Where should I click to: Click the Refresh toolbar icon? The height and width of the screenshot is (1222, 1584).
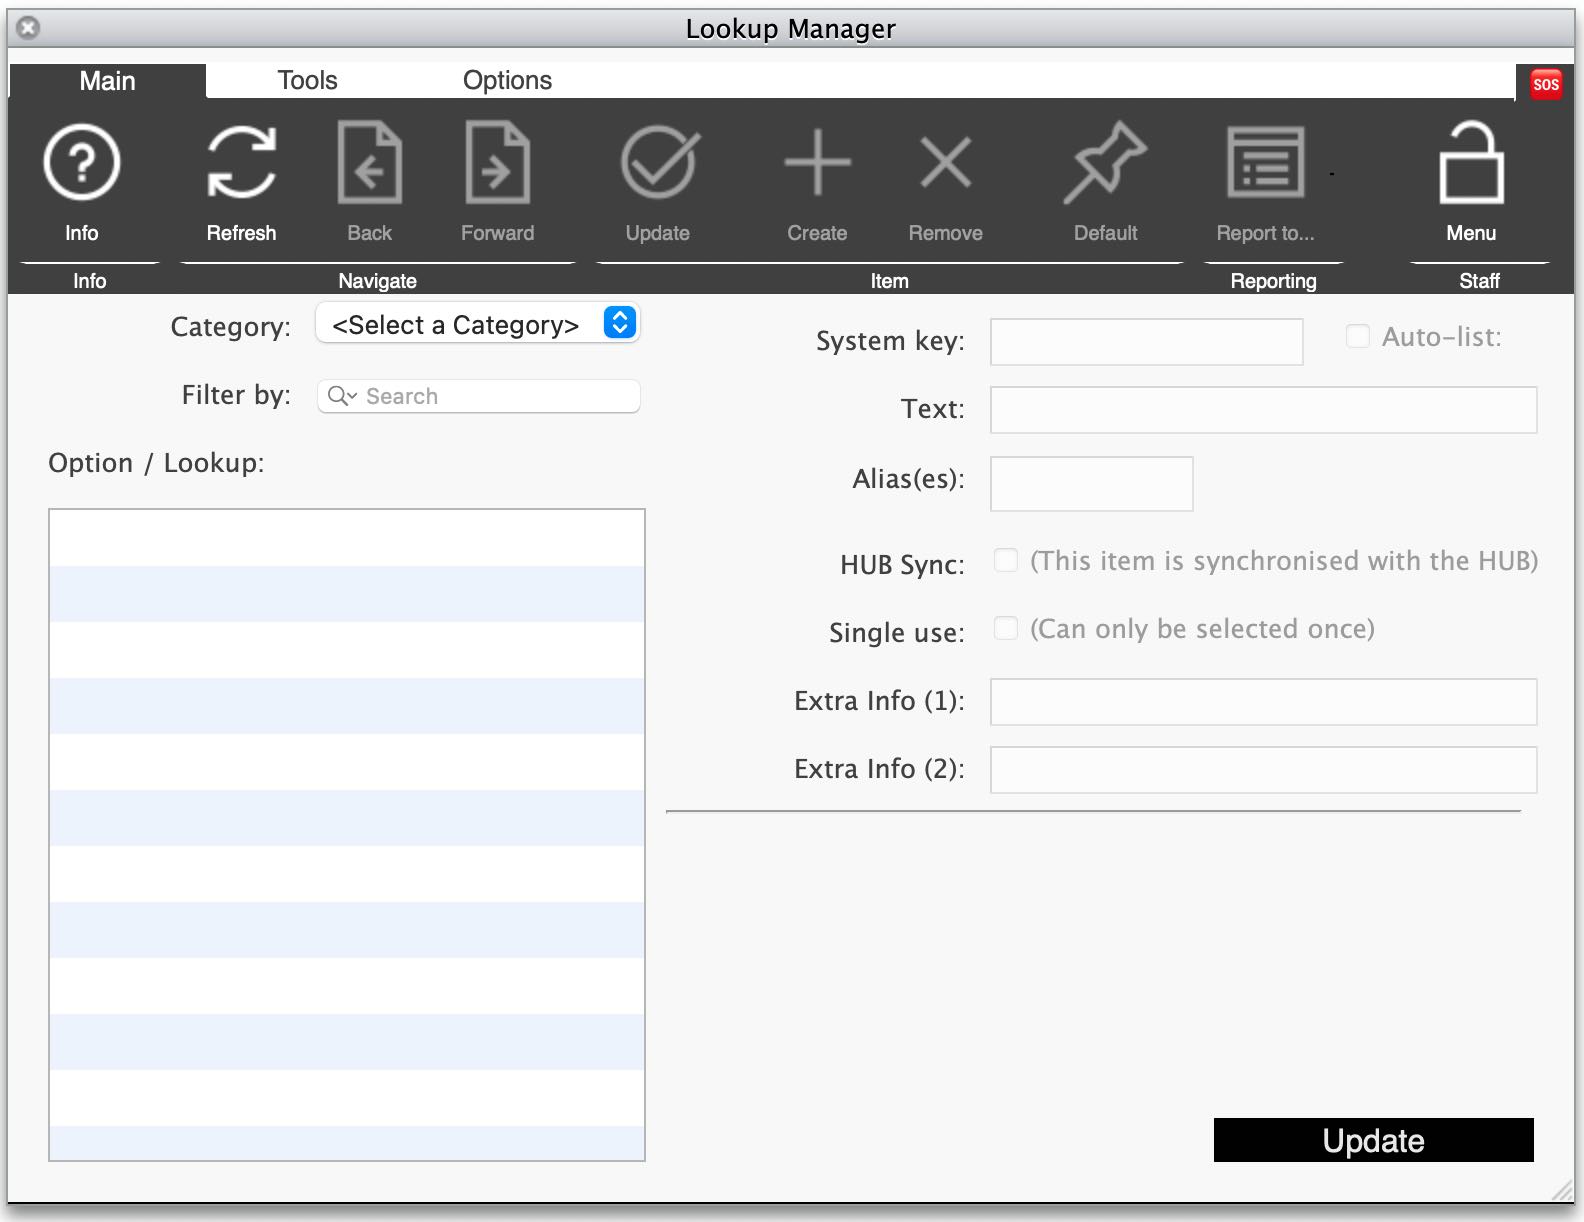point(241,162)
